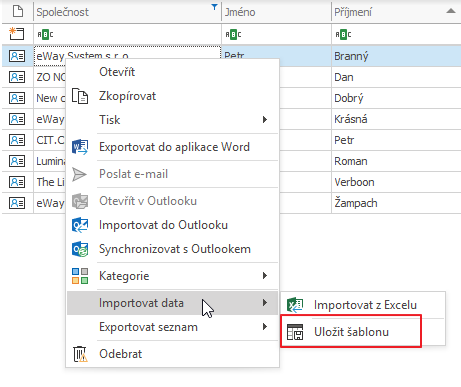This screenshot has height=387, width=461.
Task: Click the Kategorie colored squares icon
Action: tap(80, 276)
